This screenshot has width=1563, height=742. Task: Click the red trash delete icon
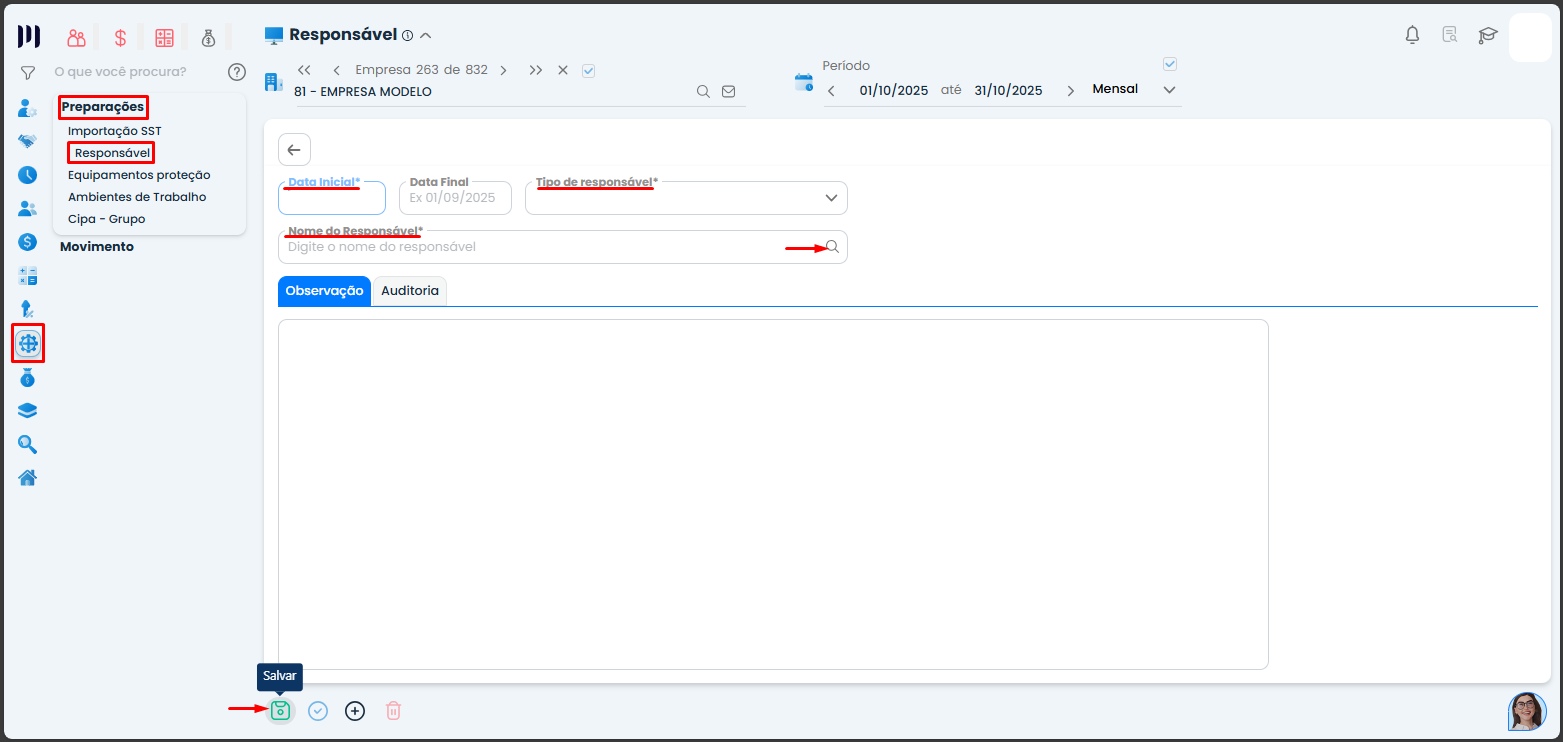click(x=394, y=711)
